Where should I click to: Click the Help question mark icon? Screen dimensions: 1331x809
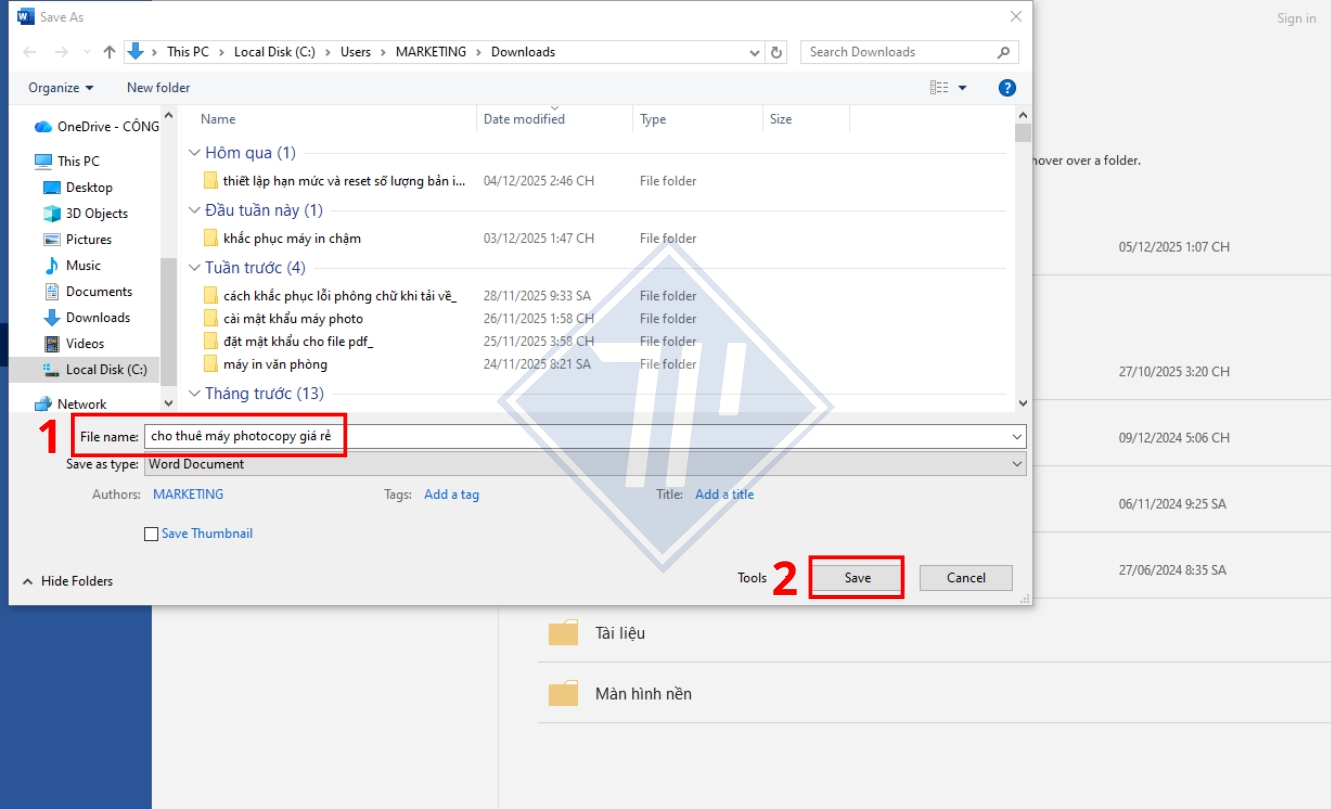(x=1007, y=88)
